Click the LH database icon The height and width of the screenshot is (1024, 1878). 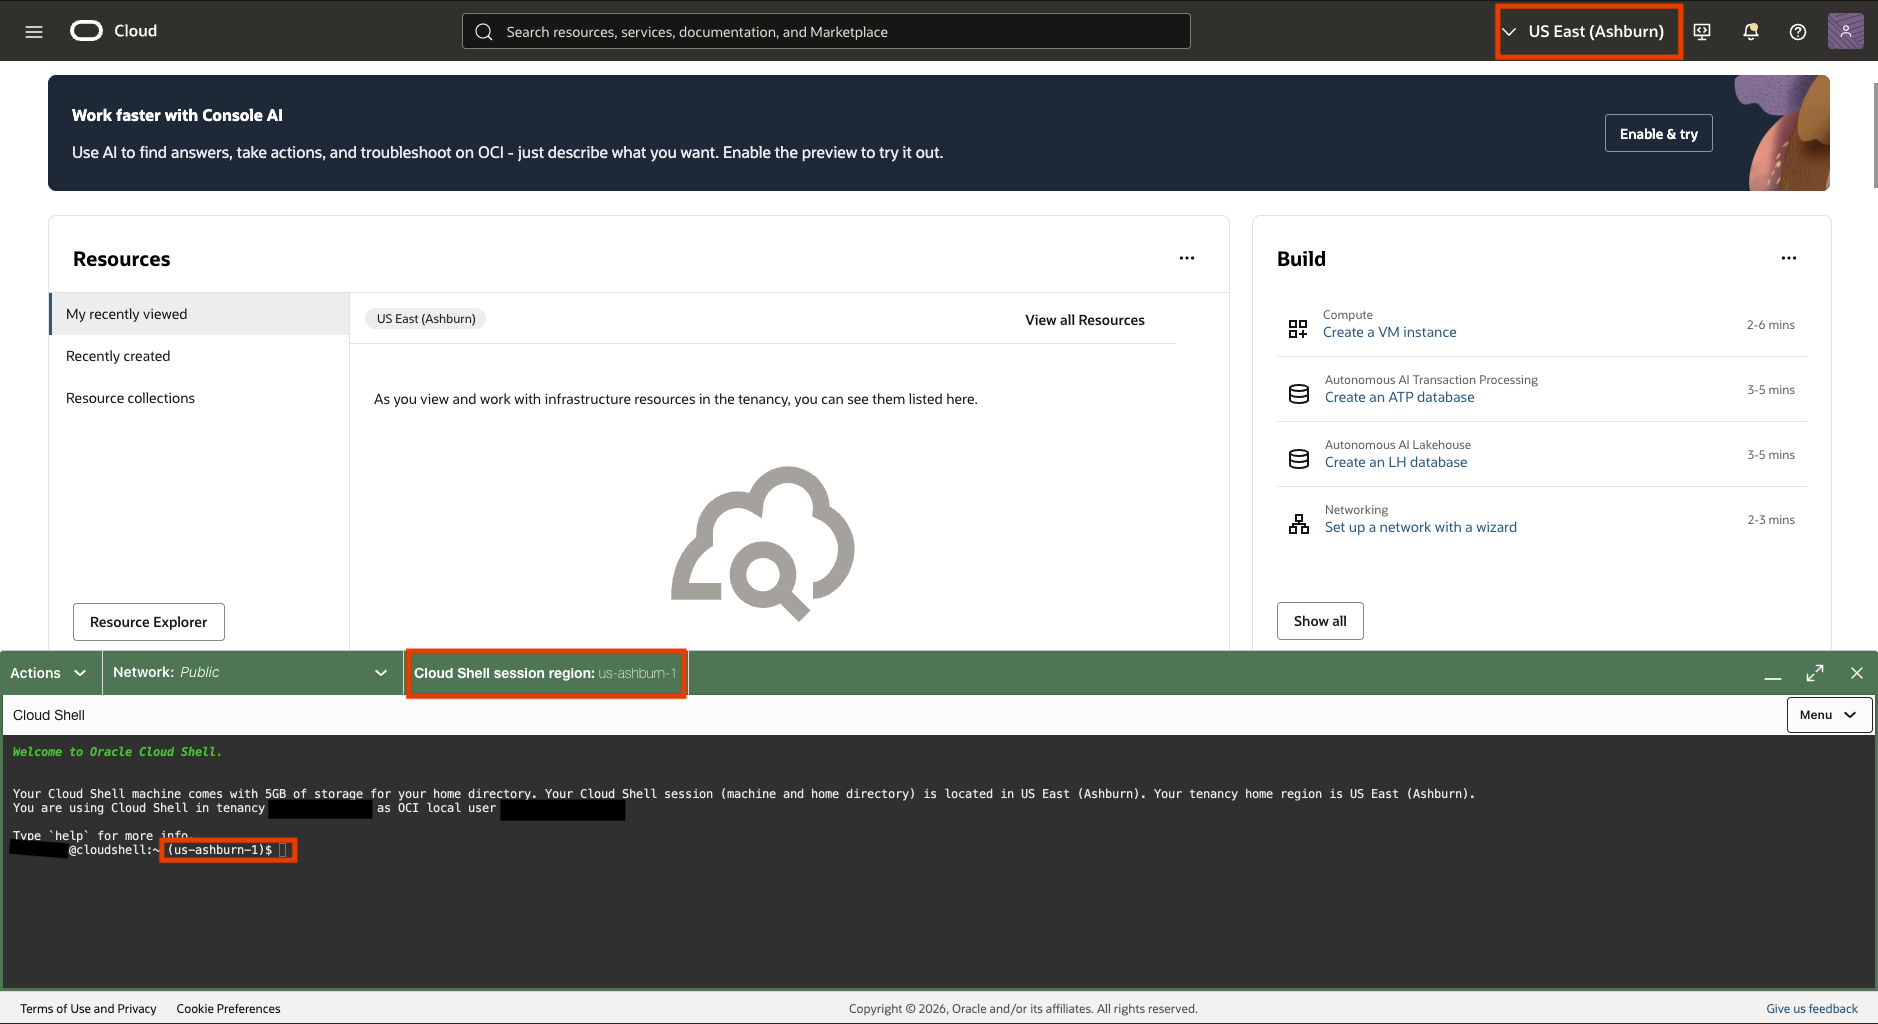tap(1299, 459)
